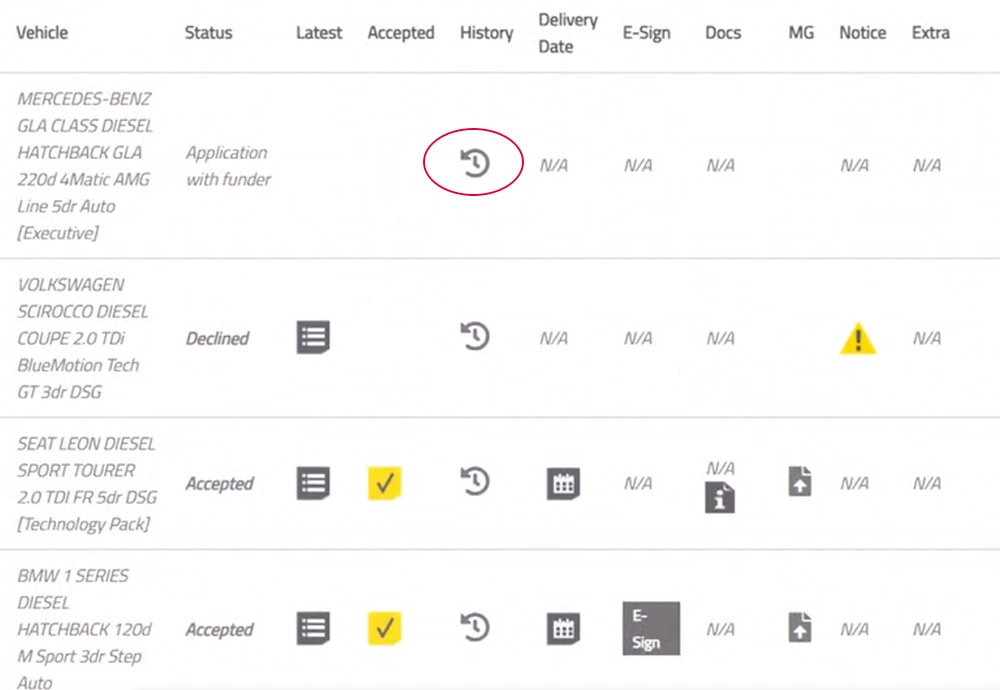
Task: Click the 'Application with funder' status
Action: [x=228, y=166]
